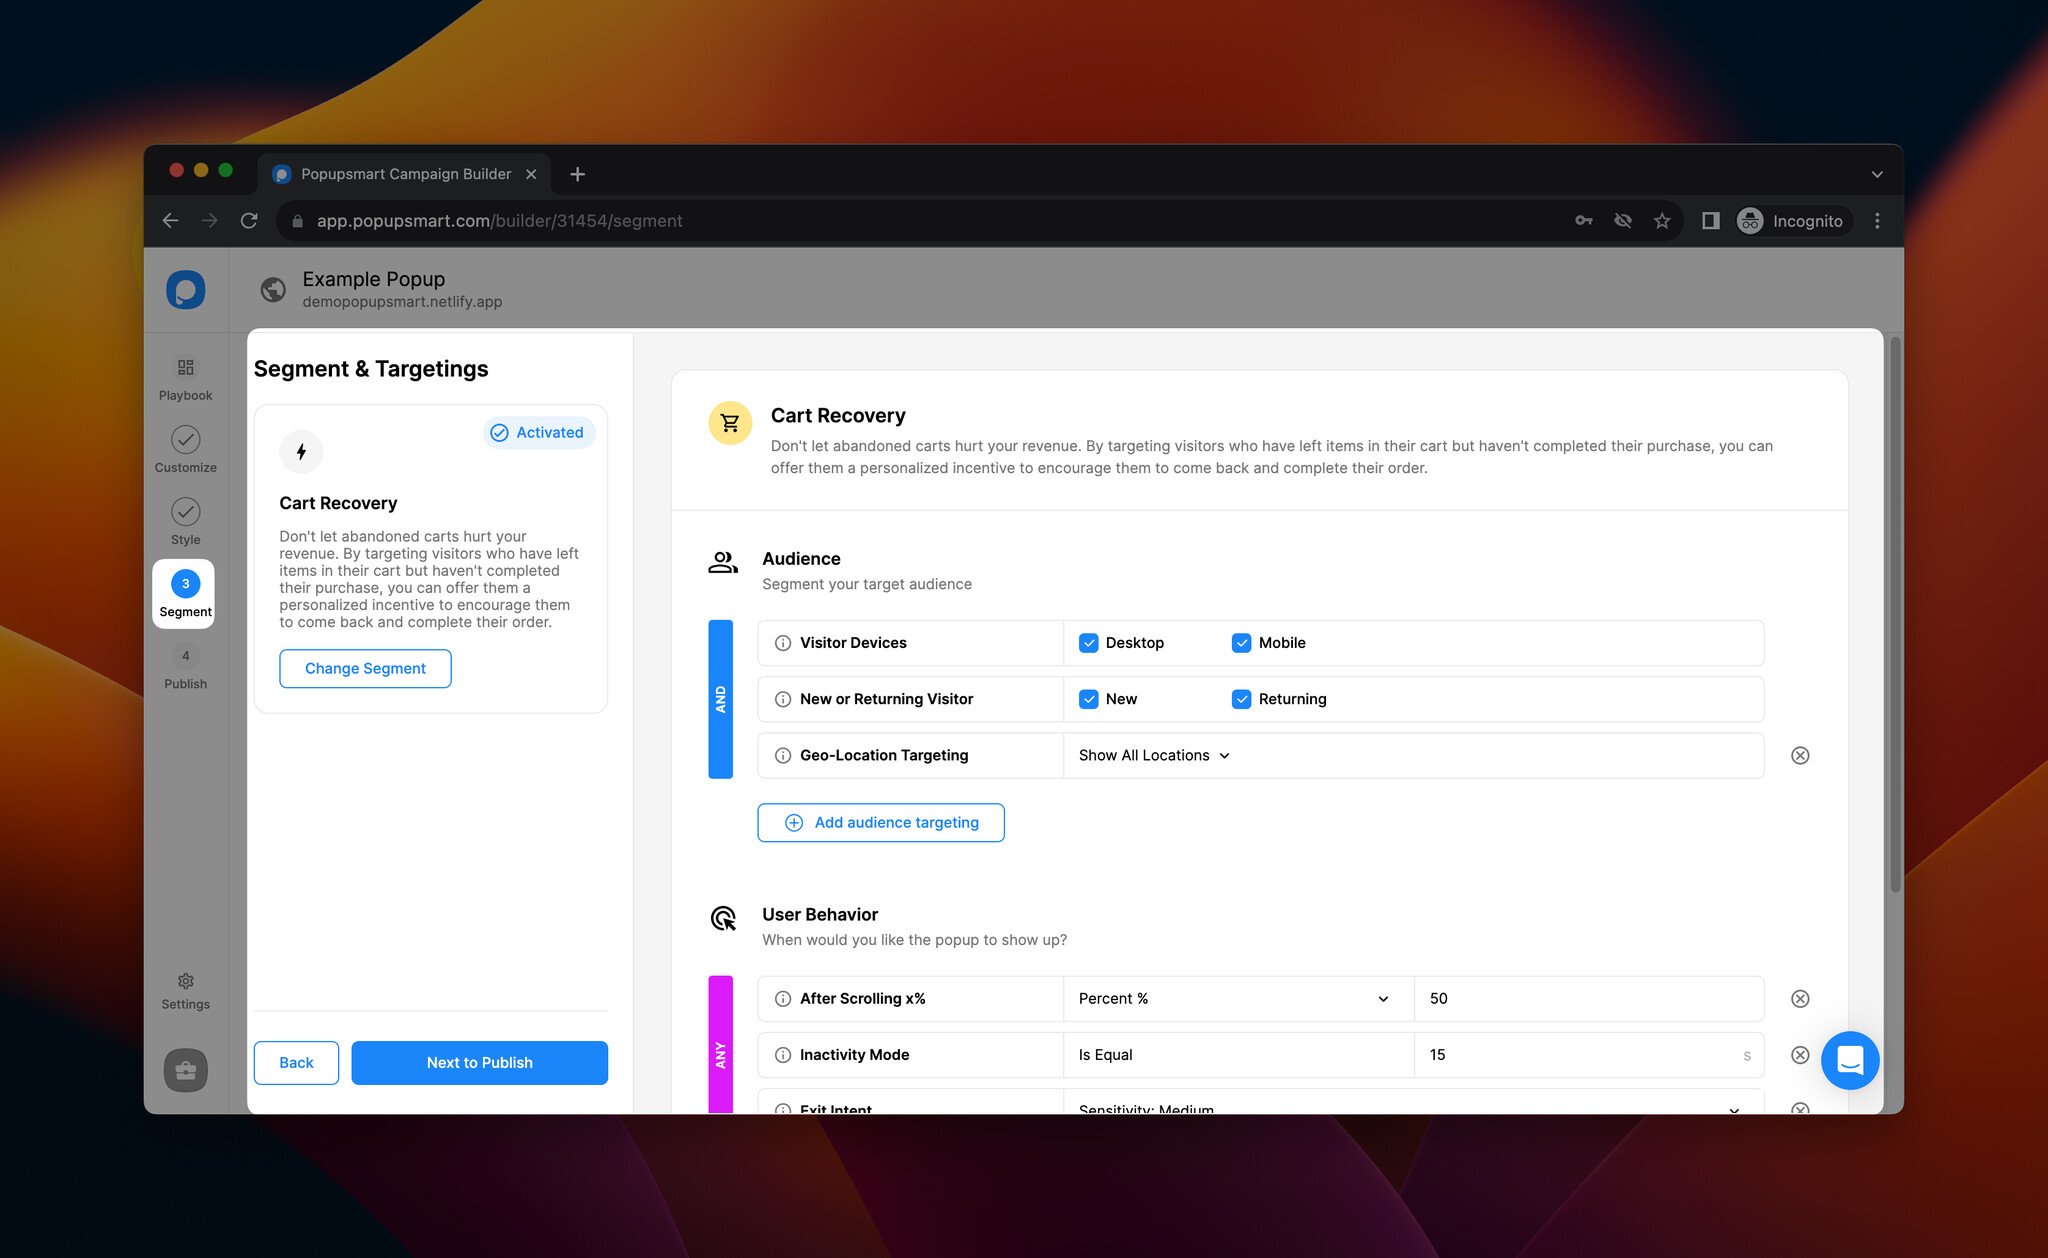Go to the Customize step

[185, 450]
